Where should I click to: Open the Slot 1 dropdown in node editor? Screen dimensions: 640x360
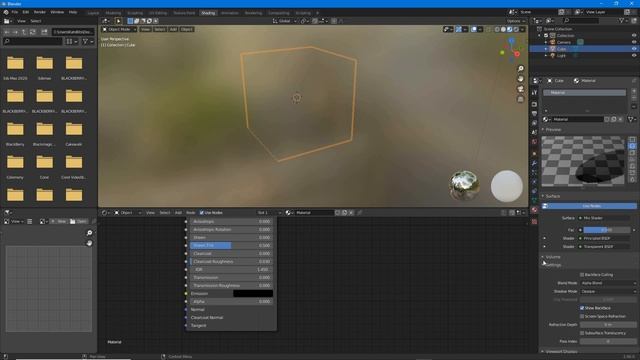[x=269, y=213]
